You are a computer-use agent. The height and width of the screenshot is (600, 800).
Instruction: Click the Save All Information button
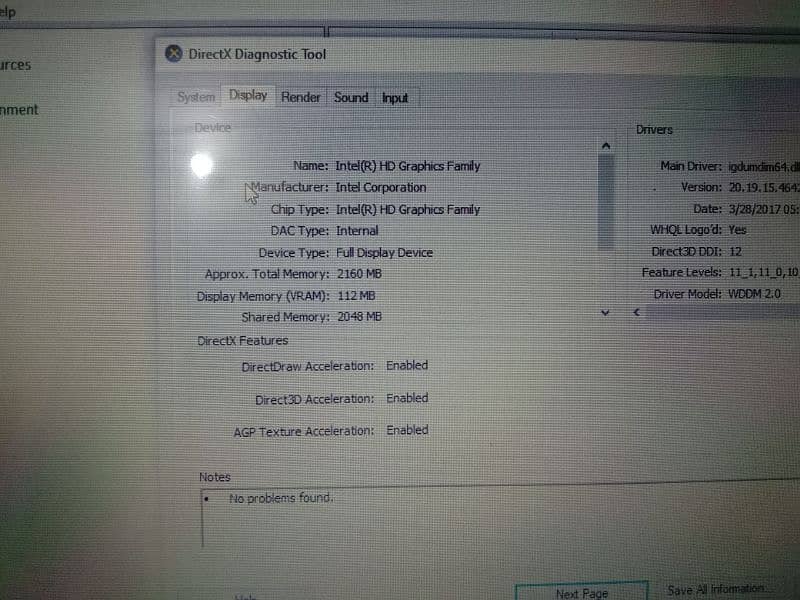pyautogui.click(x=718, y=590)
